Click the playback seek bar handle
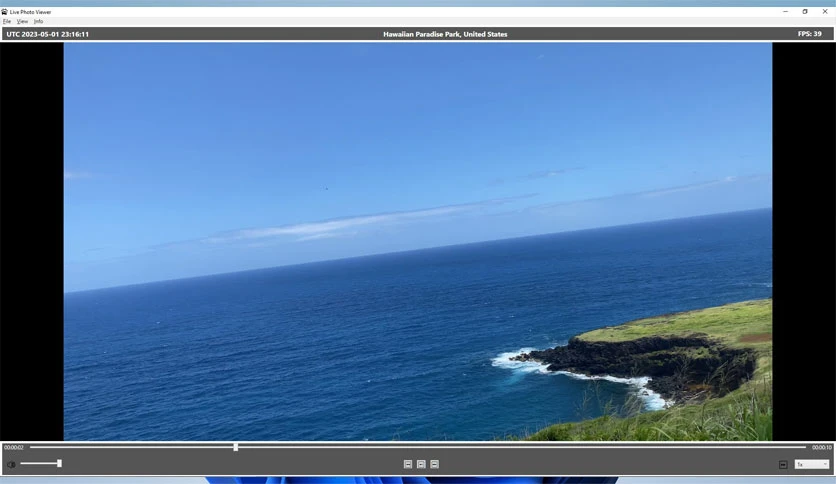Viewport: 836px width, 484px height. 236,447
